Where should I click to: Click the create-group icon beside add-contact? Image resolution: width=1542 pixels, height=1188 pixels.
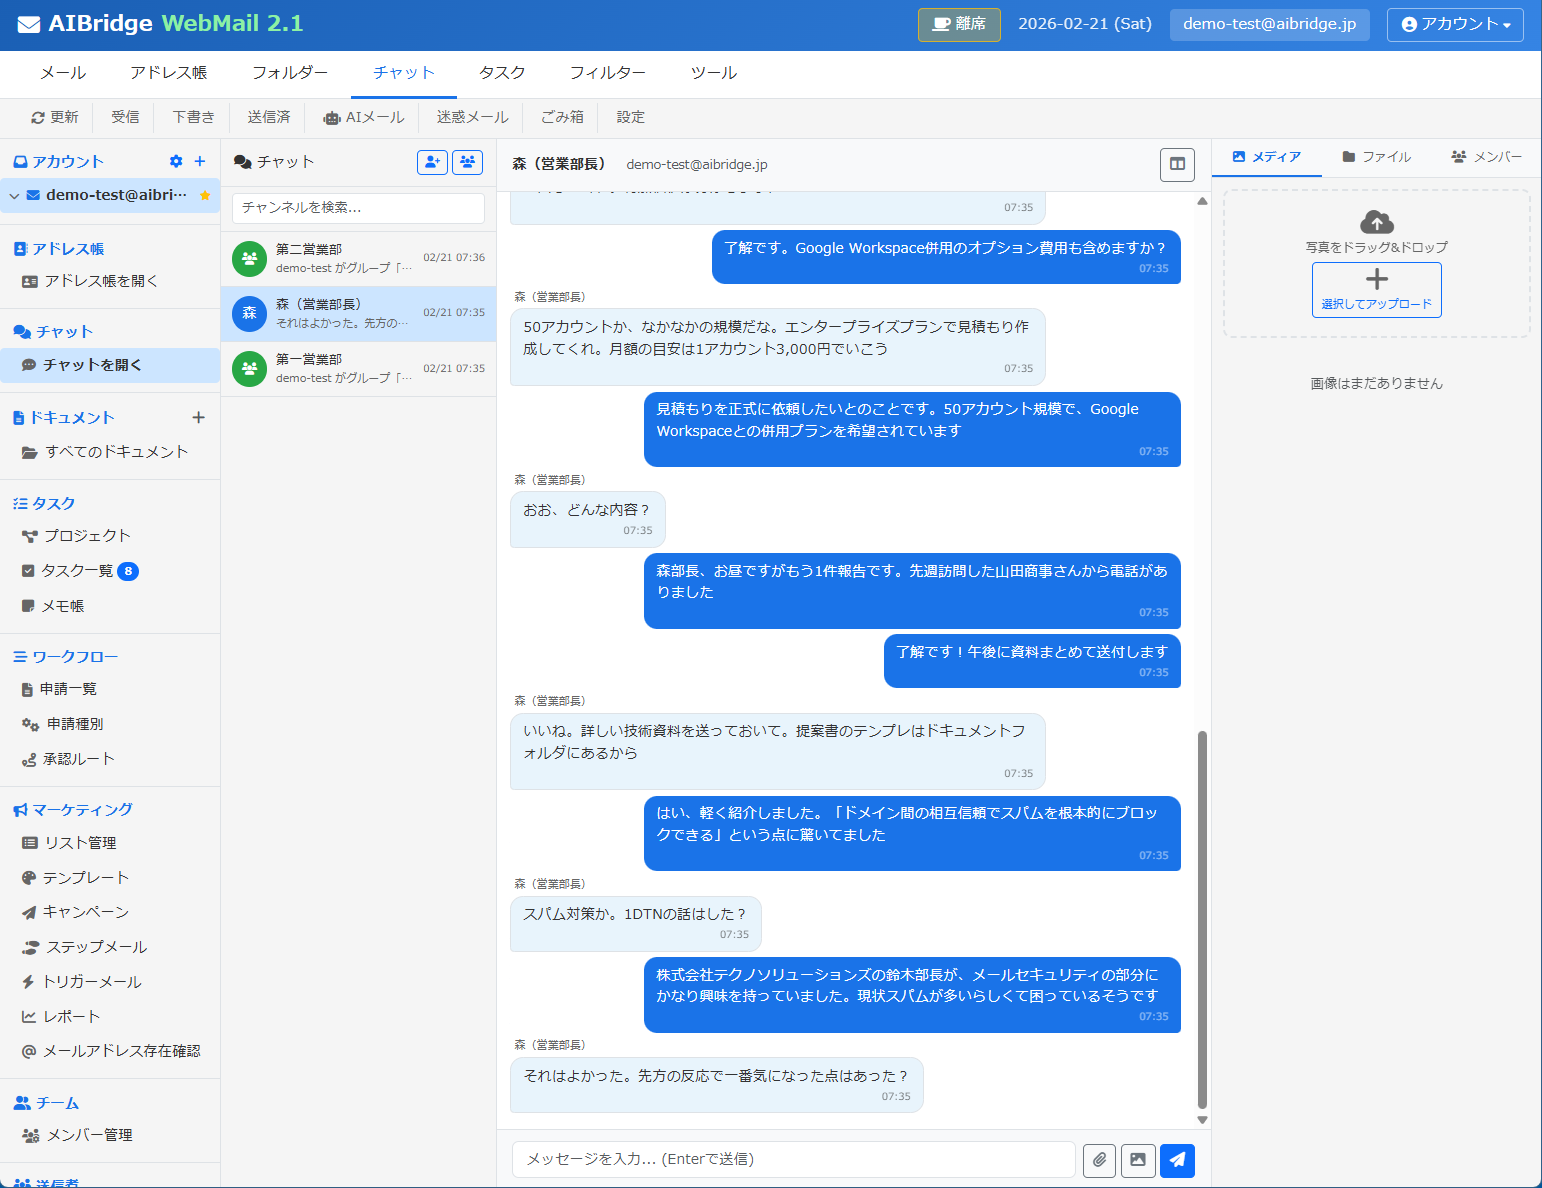(x=467, y=162)
